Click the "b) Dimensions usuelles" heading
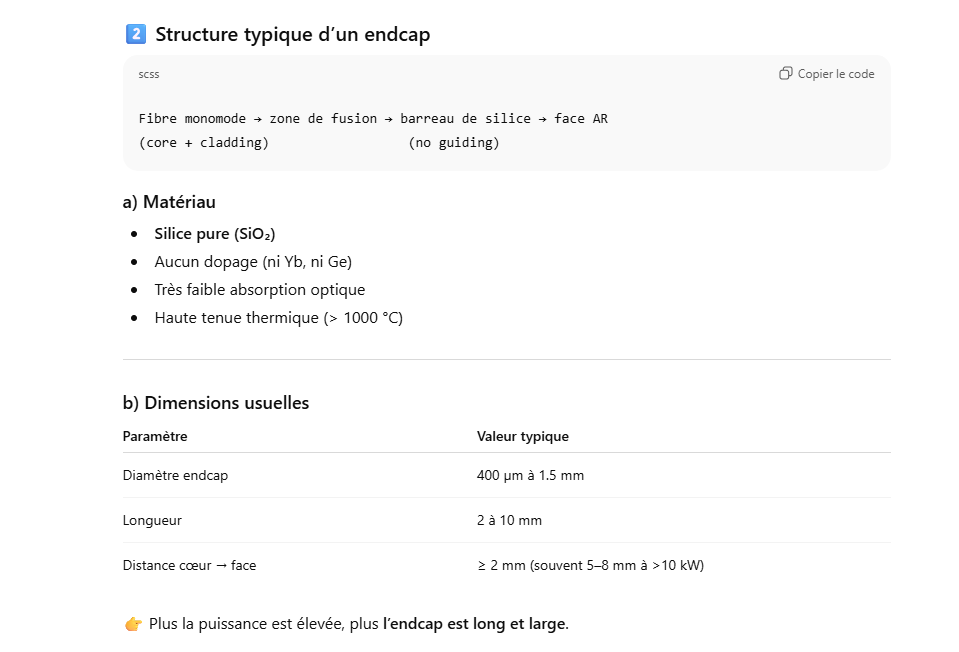Viewport: 959px width, 652px height. coord(216,403)
